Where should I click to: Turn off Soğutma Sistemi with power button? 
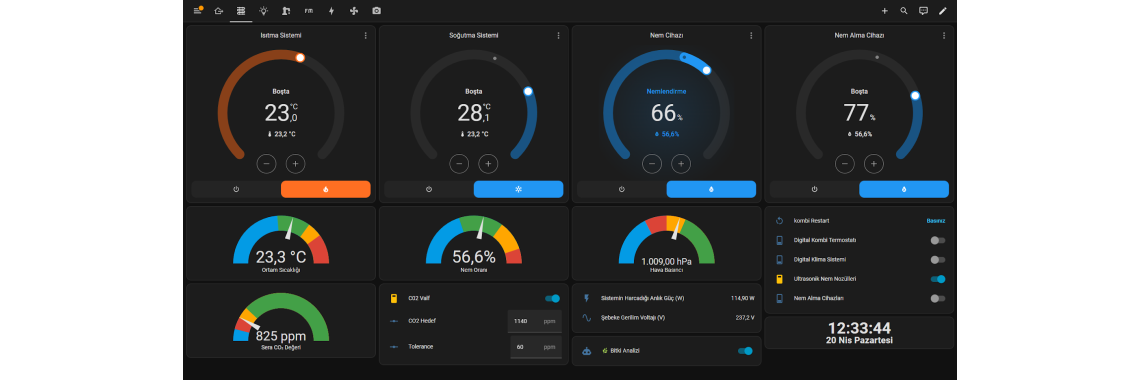429,189
